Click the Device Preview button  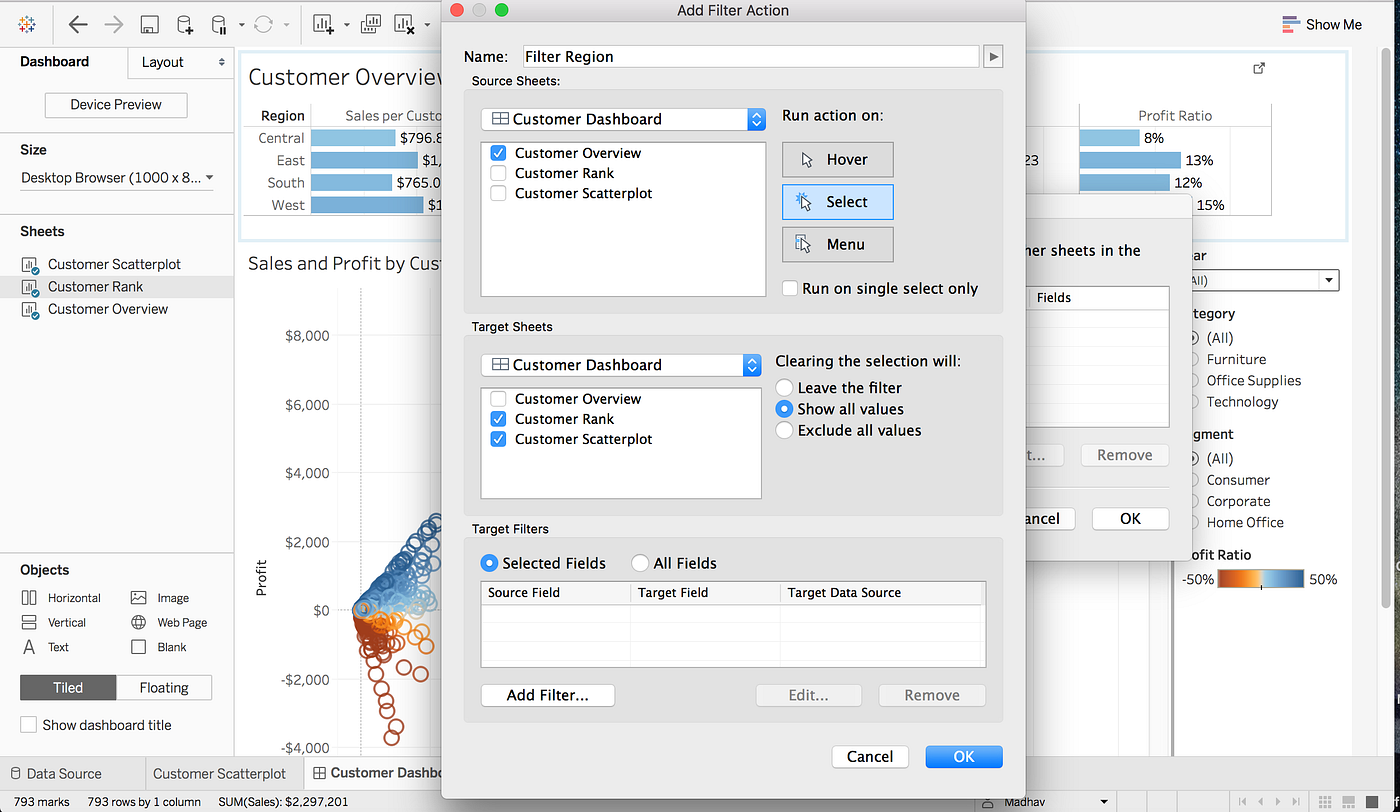tap(116, 105)
